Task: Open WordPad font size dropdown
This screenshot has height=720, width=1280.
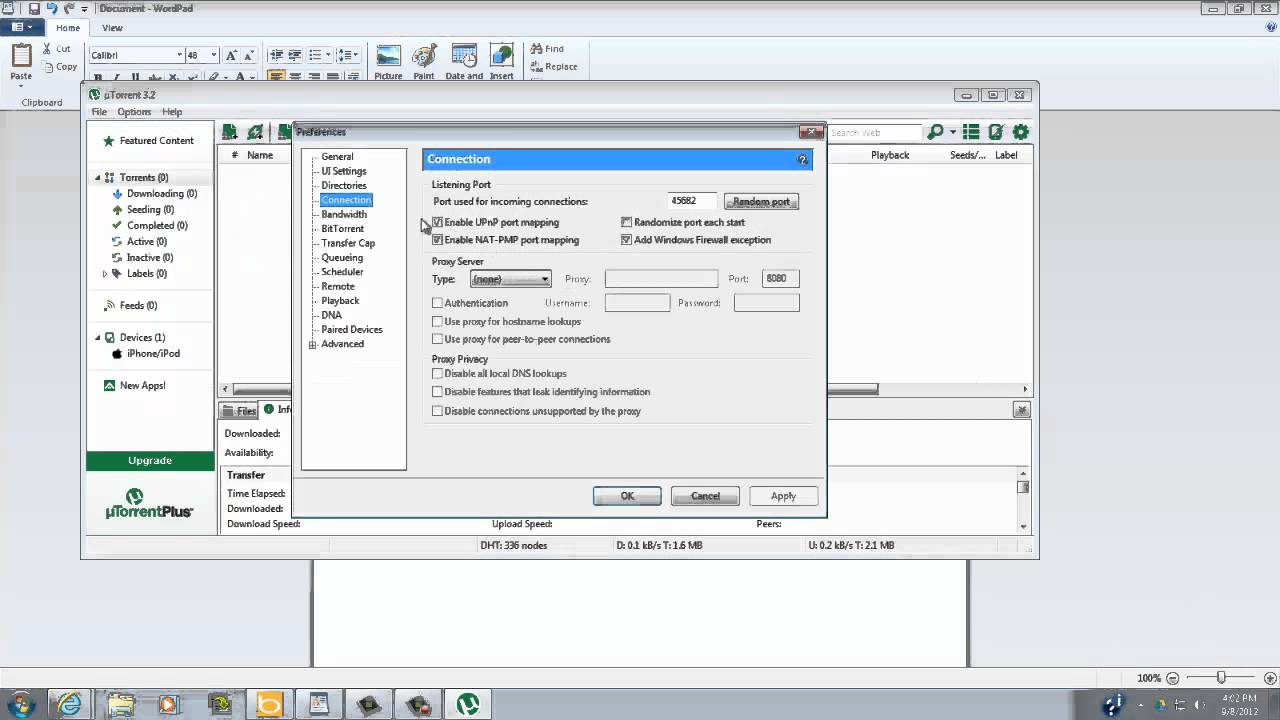Action: click(214, 55)
